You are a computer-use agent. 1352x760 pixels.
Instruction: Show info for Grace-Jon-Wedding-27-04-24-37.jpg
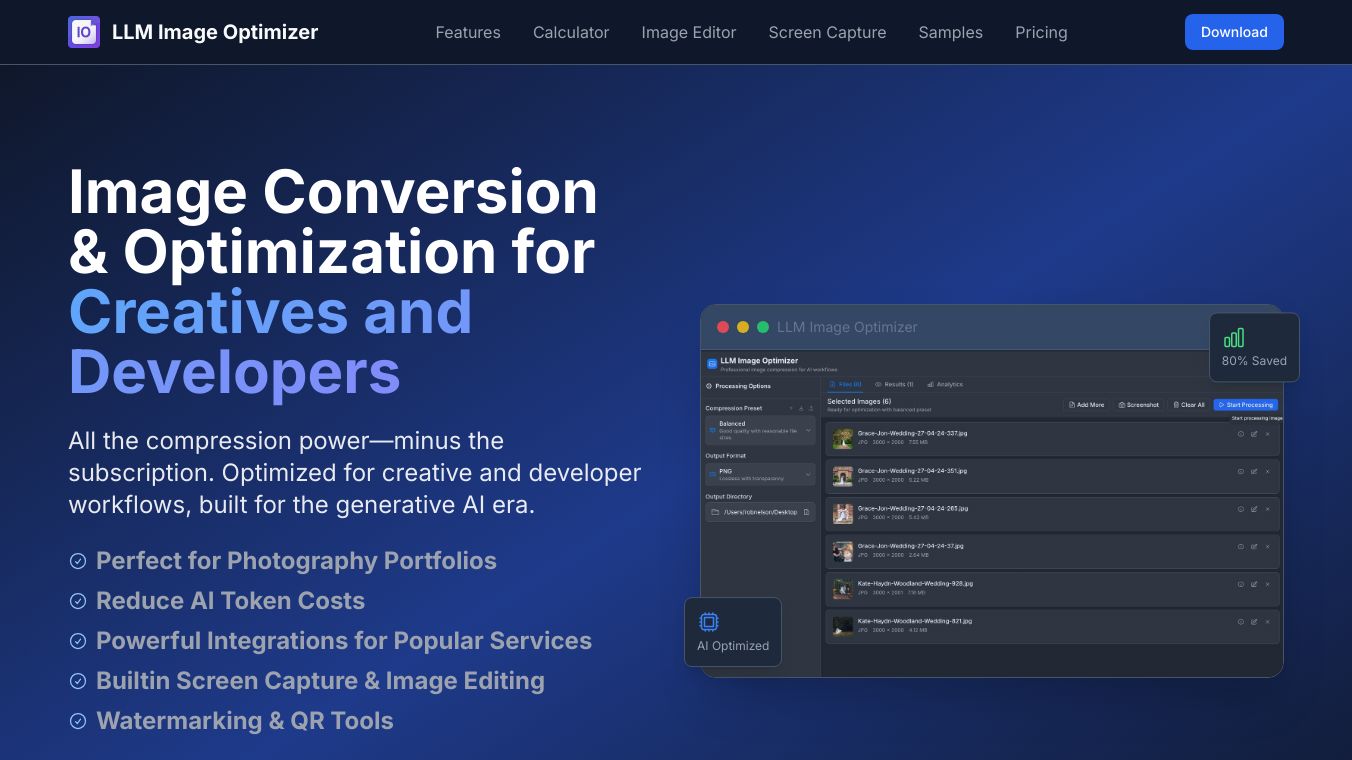[x=1241, y=547]
